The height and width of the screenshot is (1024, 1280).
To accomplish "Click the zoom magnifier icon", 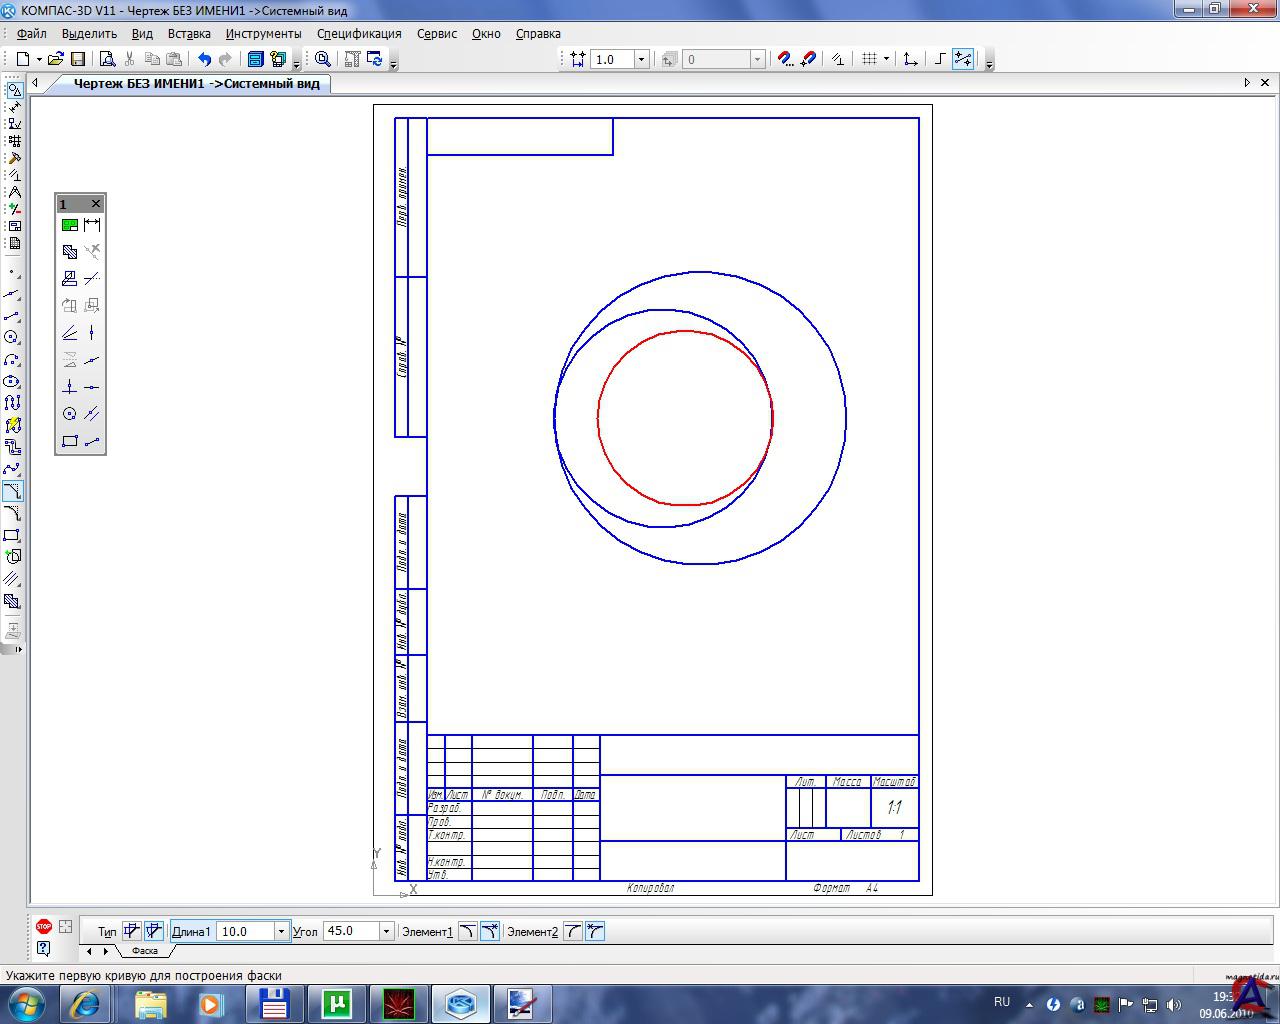I will (323, 60).
